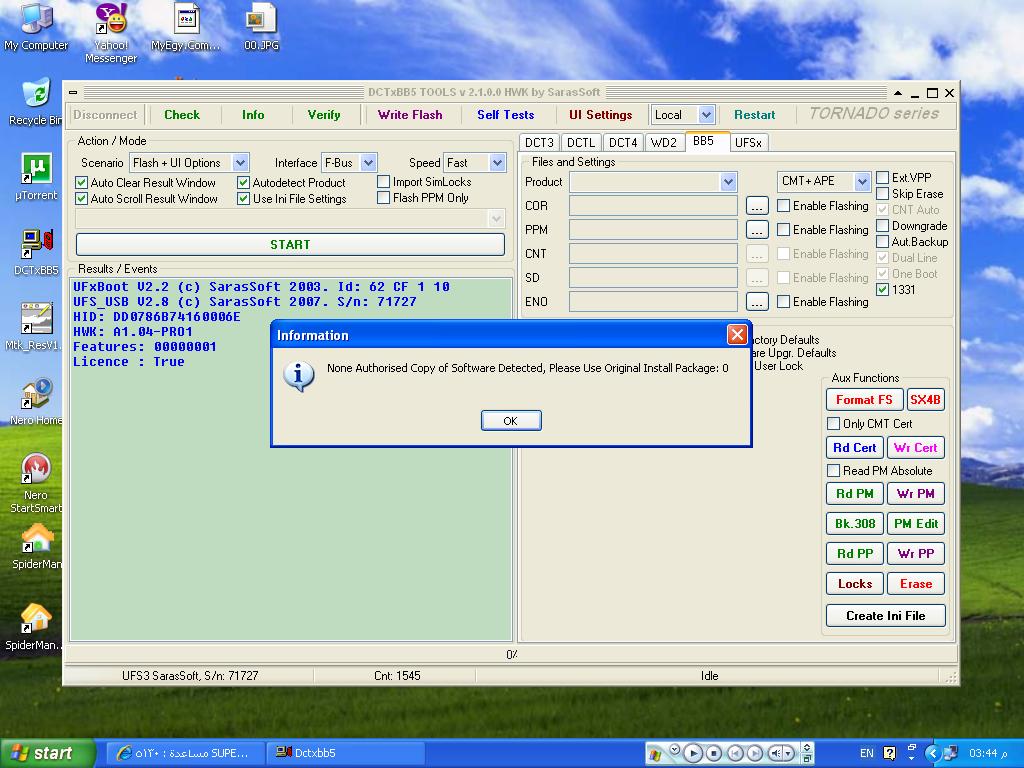Open My Computer desktop icon
1024x768 pixels.
click(36, 26)
